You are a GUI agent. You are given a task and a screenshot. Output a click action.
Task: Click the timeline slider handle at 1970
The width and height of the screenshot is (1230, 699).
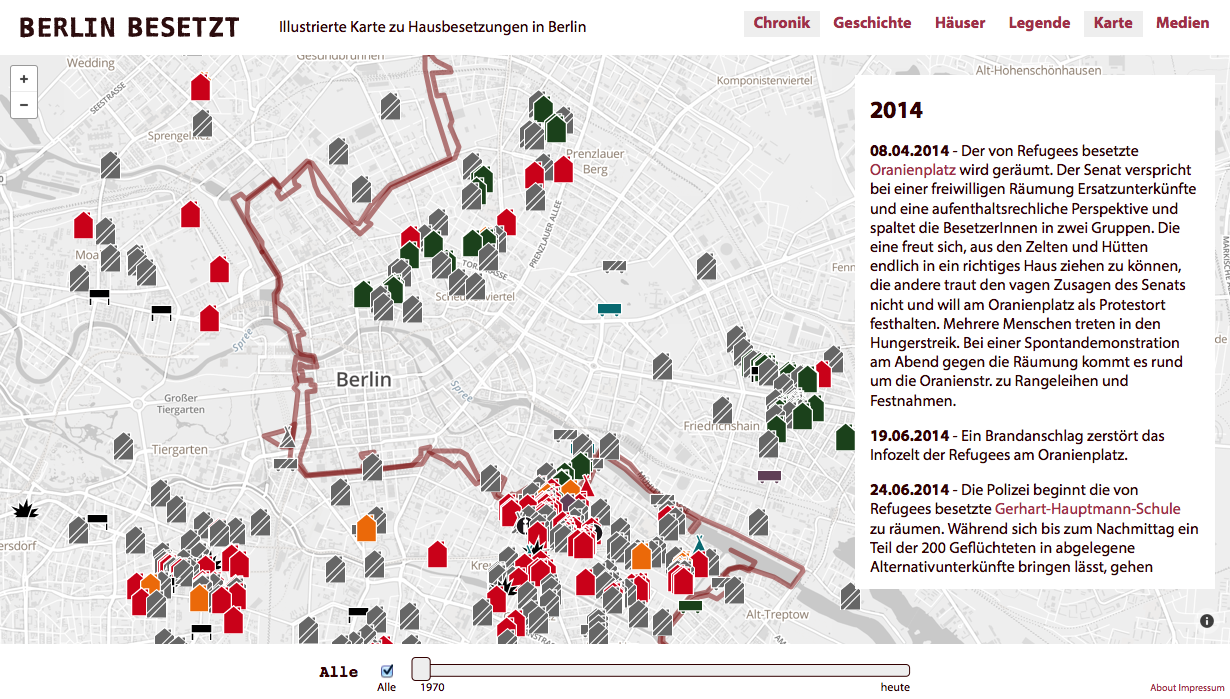[422, 670]
